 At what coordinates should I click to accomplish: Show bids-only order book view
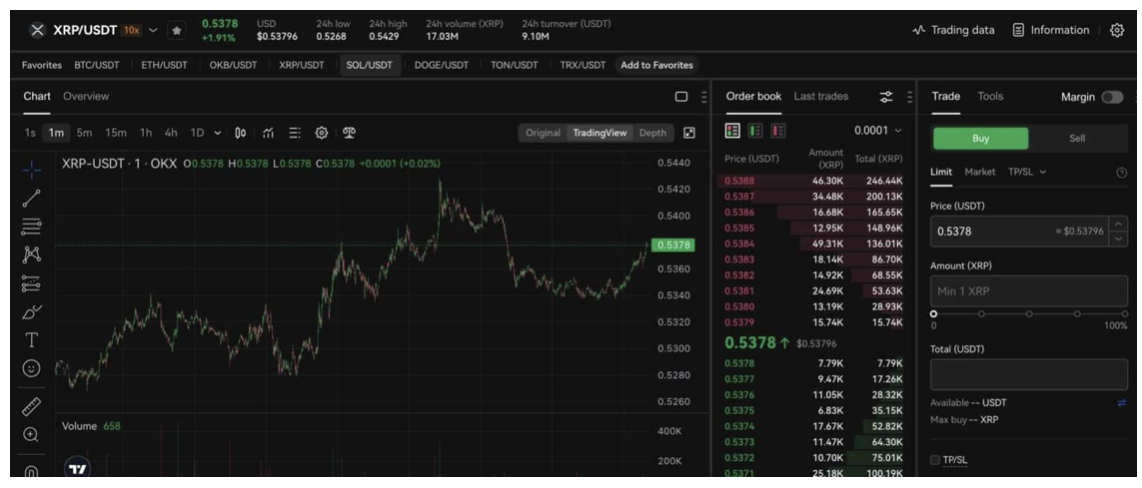[x=756, y=130]
